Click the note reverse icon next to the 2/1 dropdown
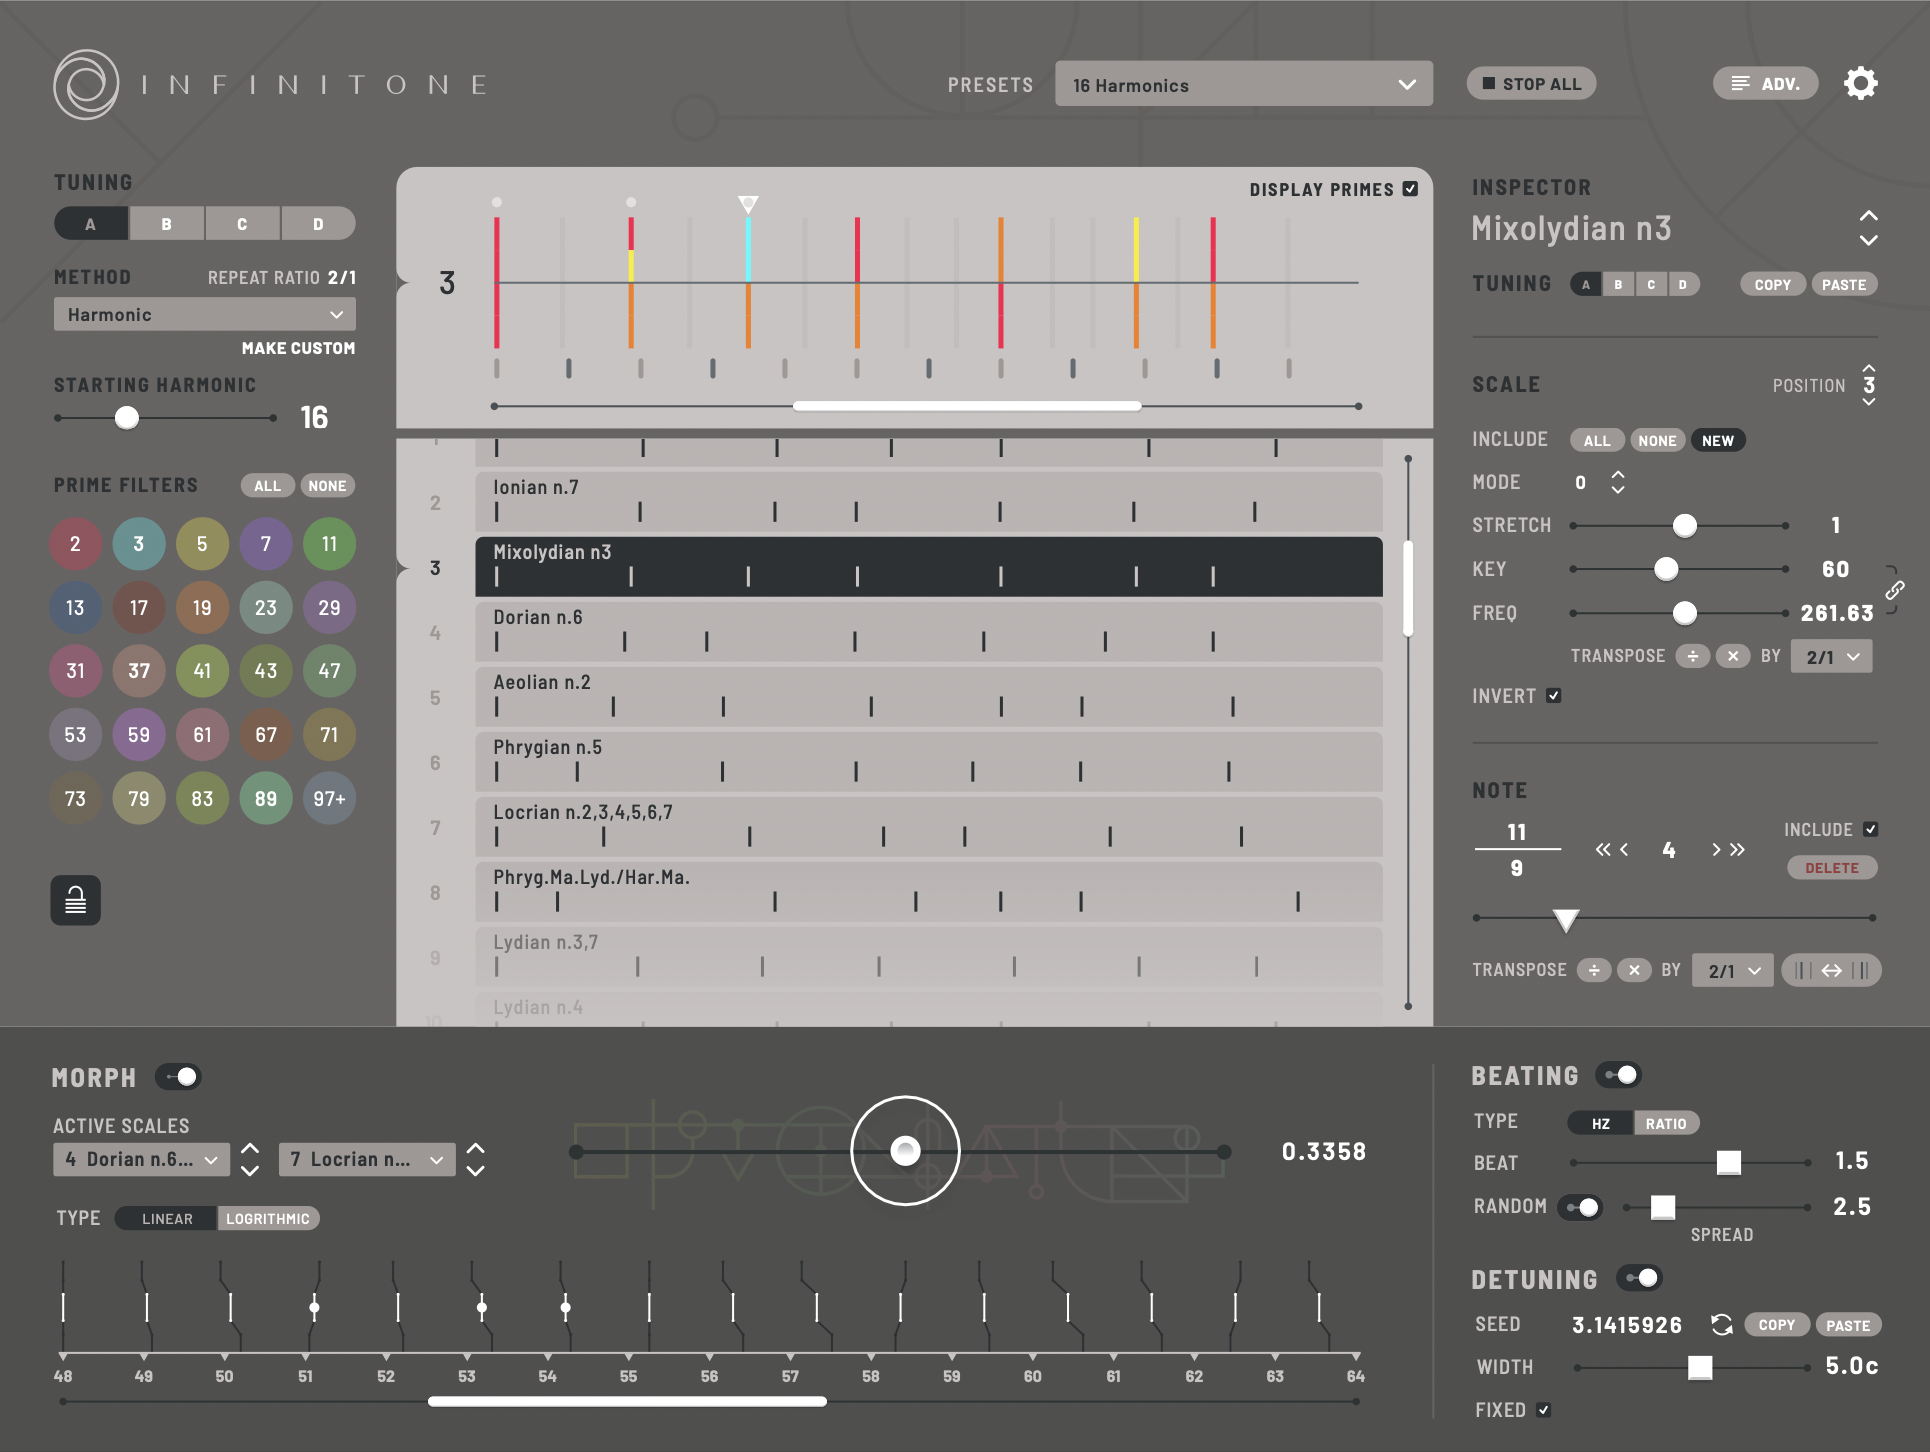The width and height of the screenshot is (1930, 1452). (1831, 970)
